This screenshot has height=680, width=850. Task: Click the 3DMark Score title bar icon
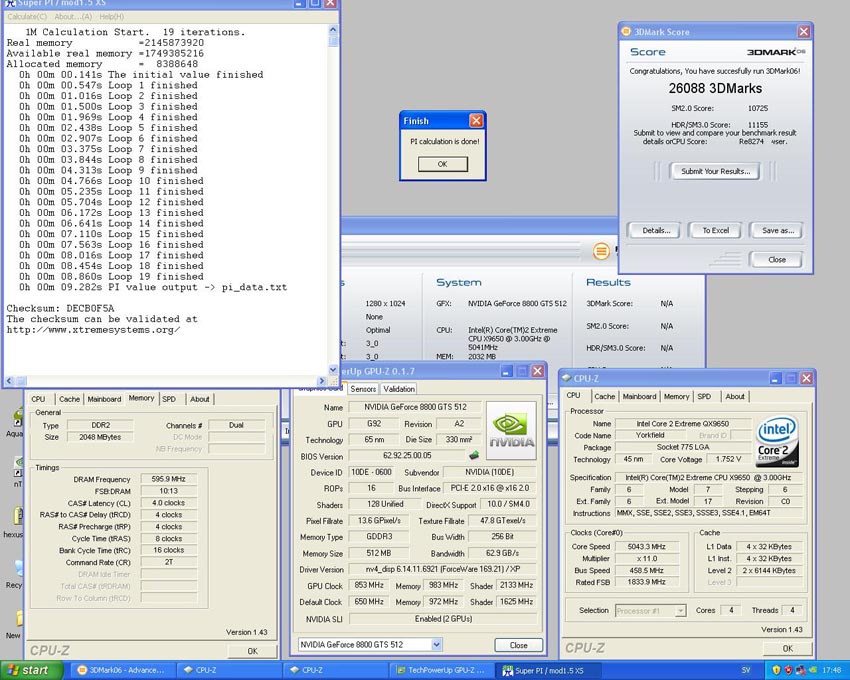click(x=626, y=31)
